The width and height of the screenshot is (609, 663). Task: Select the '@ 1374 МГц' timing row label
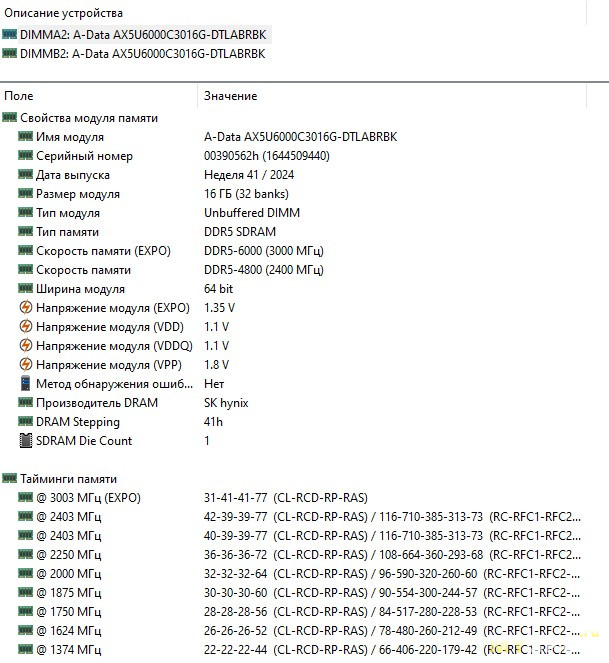point(69,650)
